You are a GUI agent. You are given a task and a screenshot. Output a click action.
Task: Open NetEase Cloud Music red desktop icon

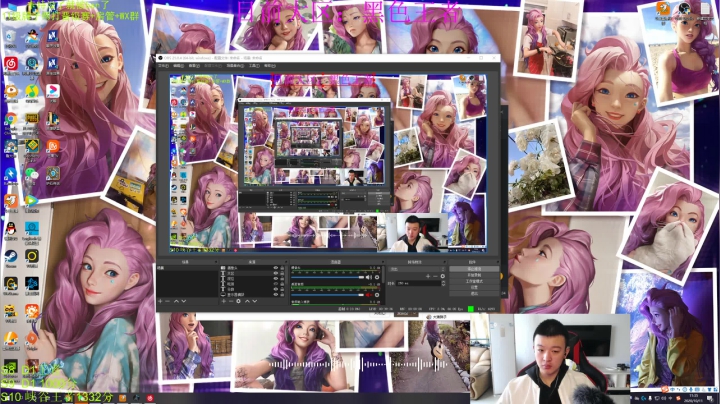(11, 64)
